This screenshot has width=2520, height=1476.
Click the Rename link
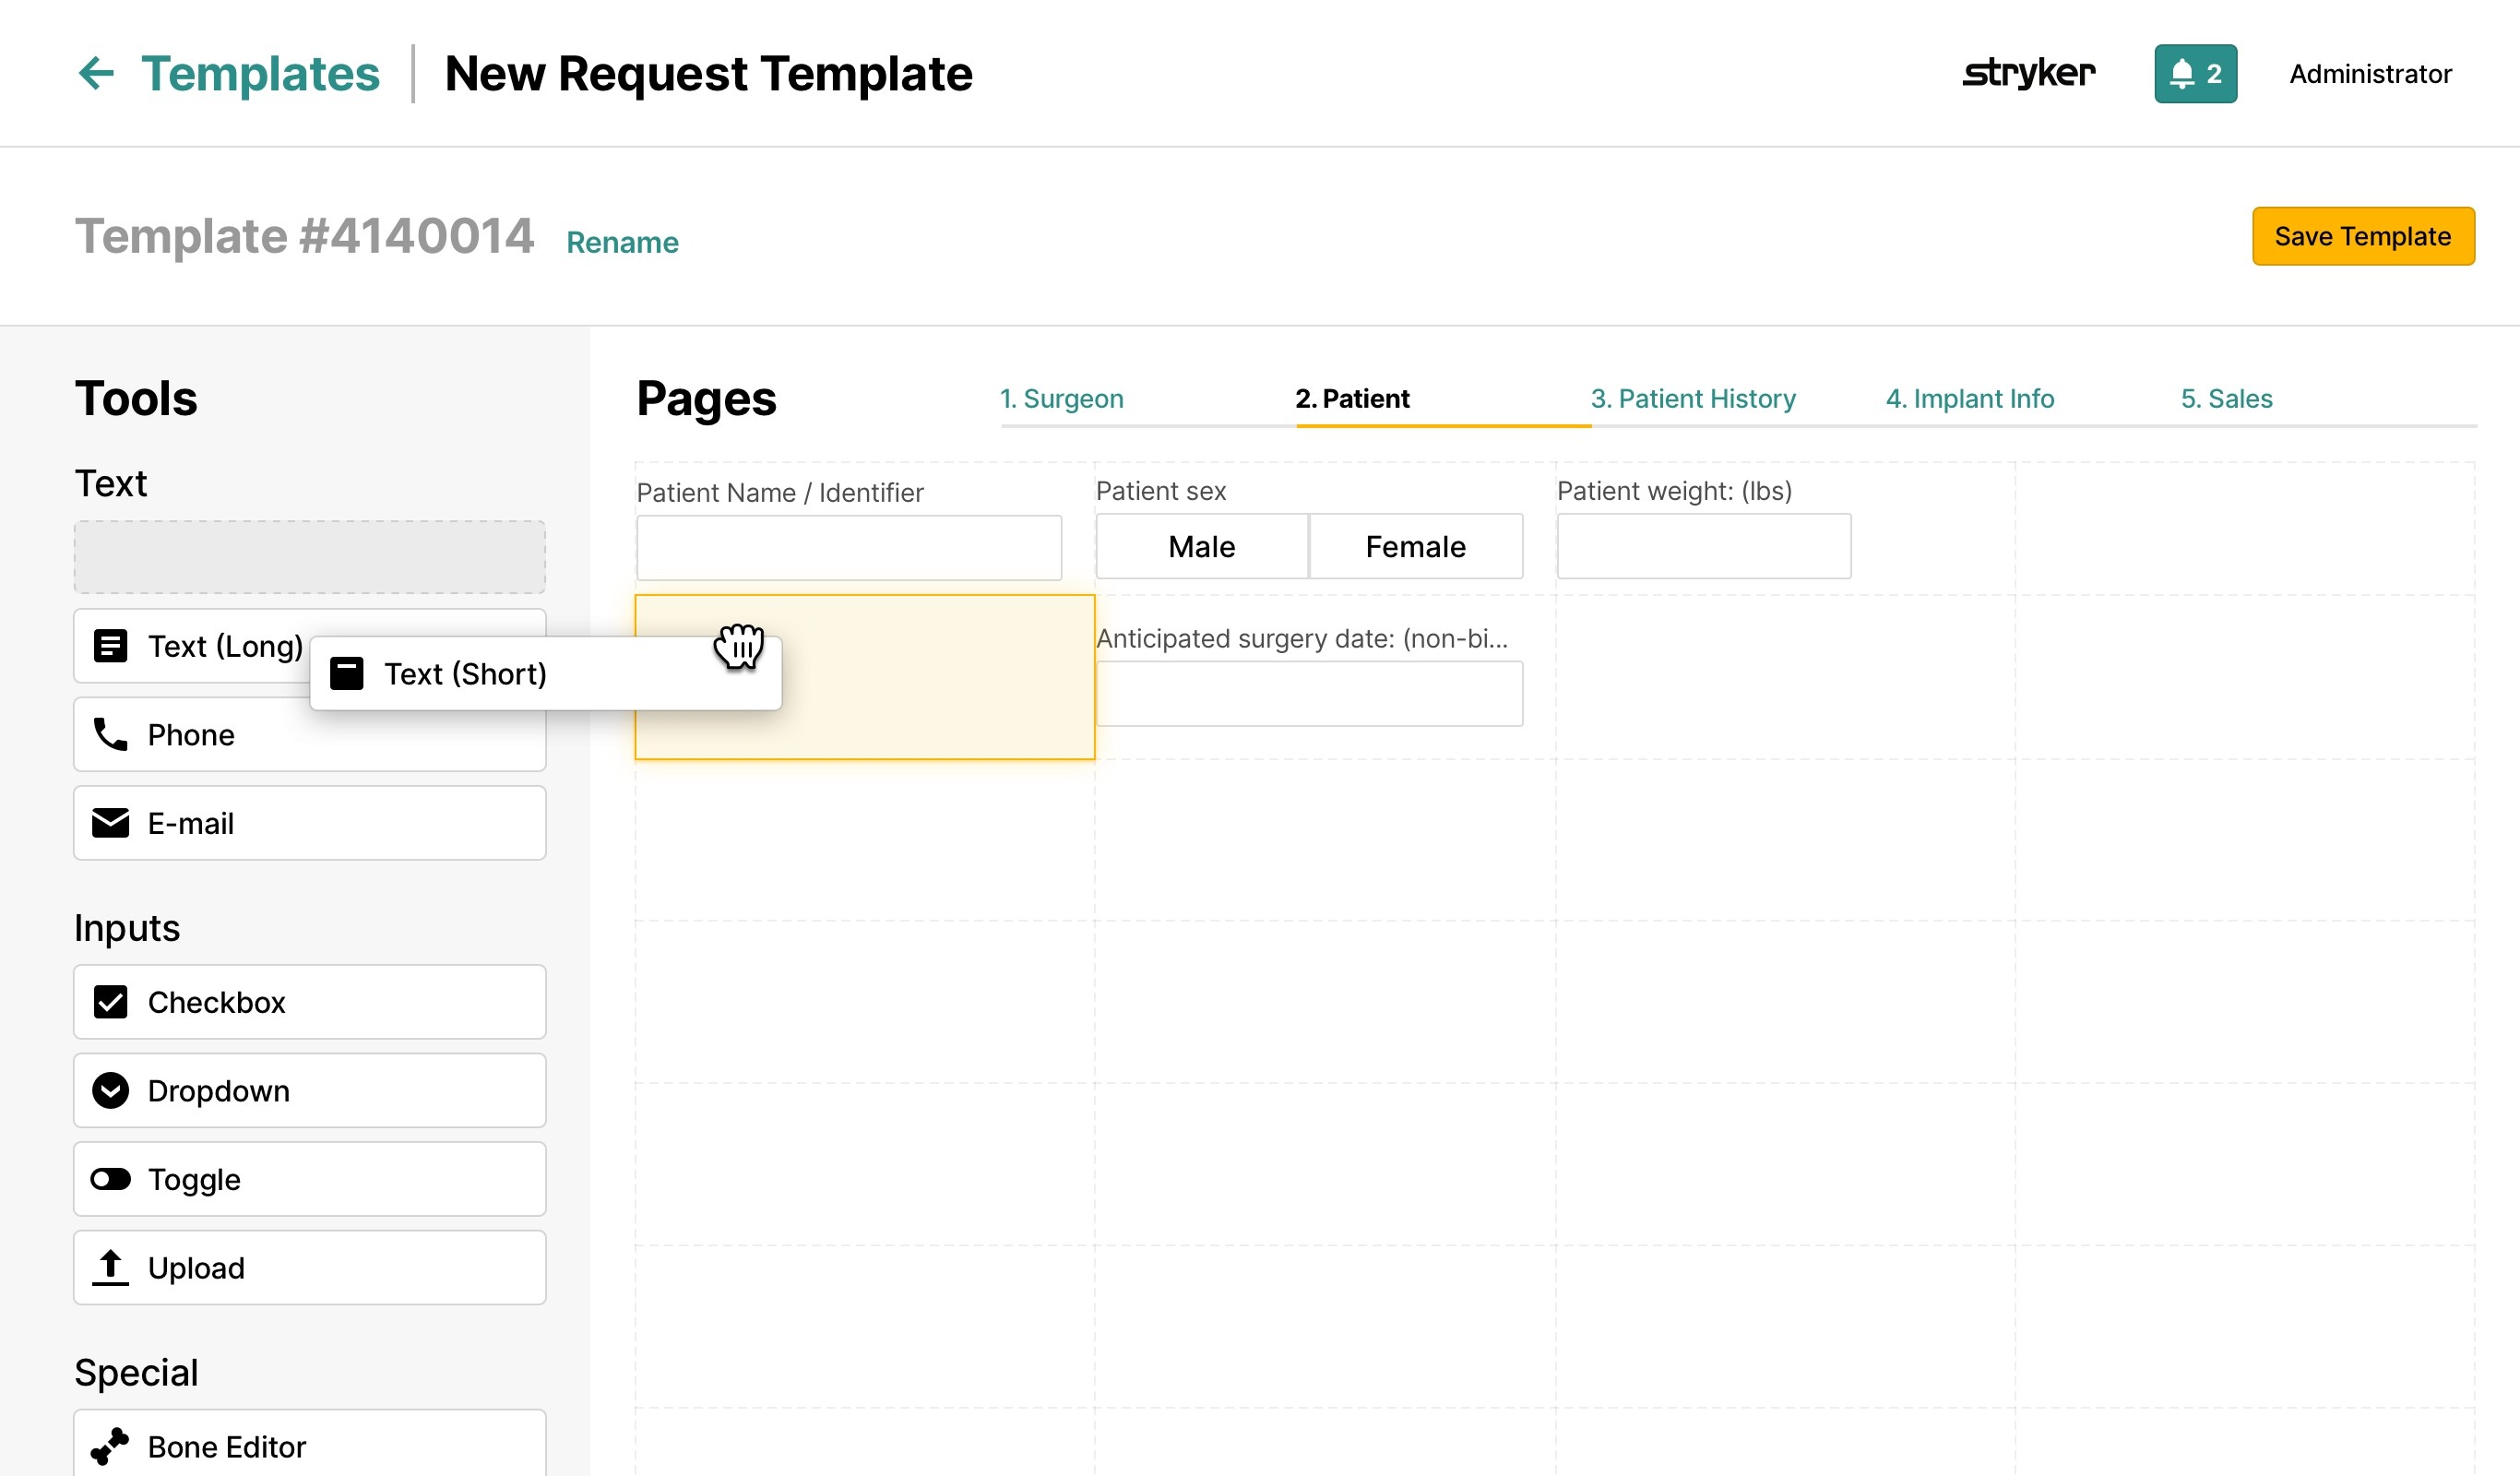[622, 242]
